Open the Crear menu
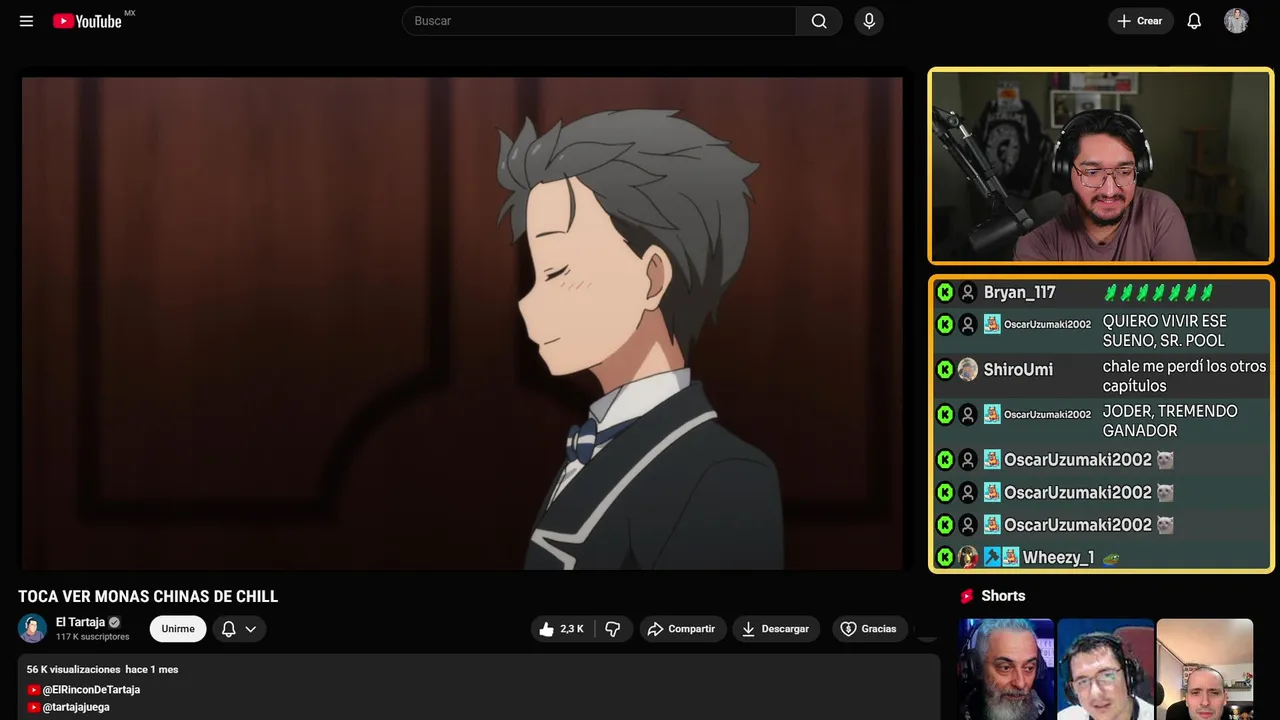Viewport: 1280px width, 720px height. (x=1140, y=21)
